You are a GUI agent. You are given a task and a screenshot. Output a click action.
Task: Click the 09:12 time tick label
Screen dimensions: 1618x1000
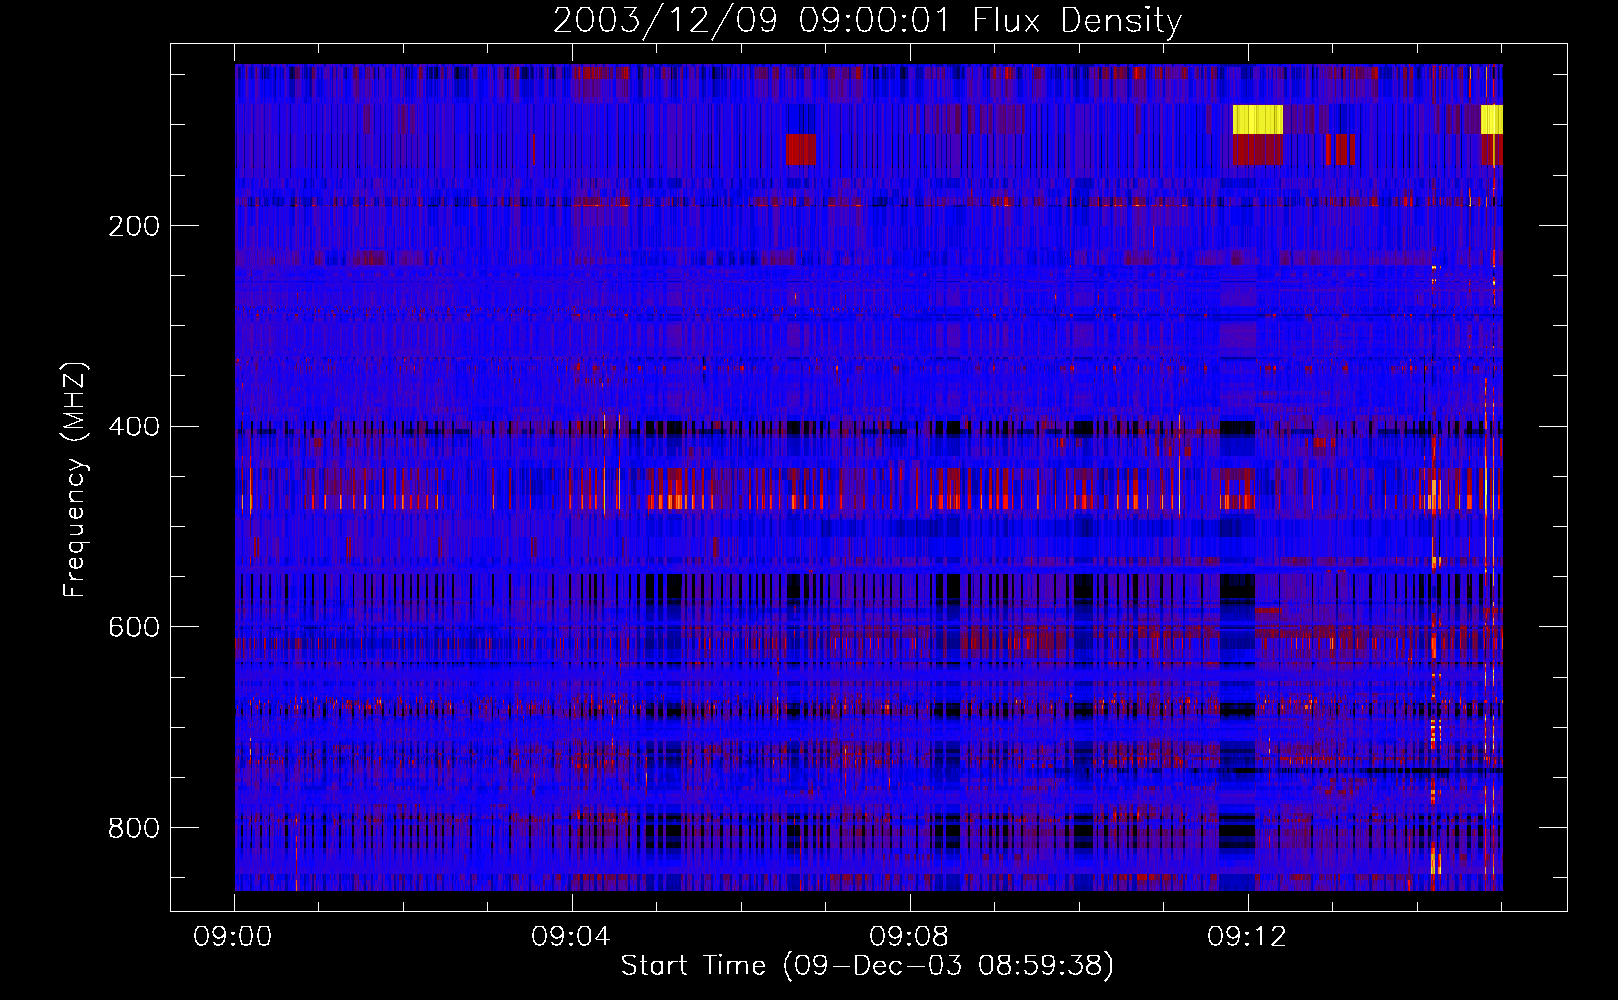point(1247,937)
